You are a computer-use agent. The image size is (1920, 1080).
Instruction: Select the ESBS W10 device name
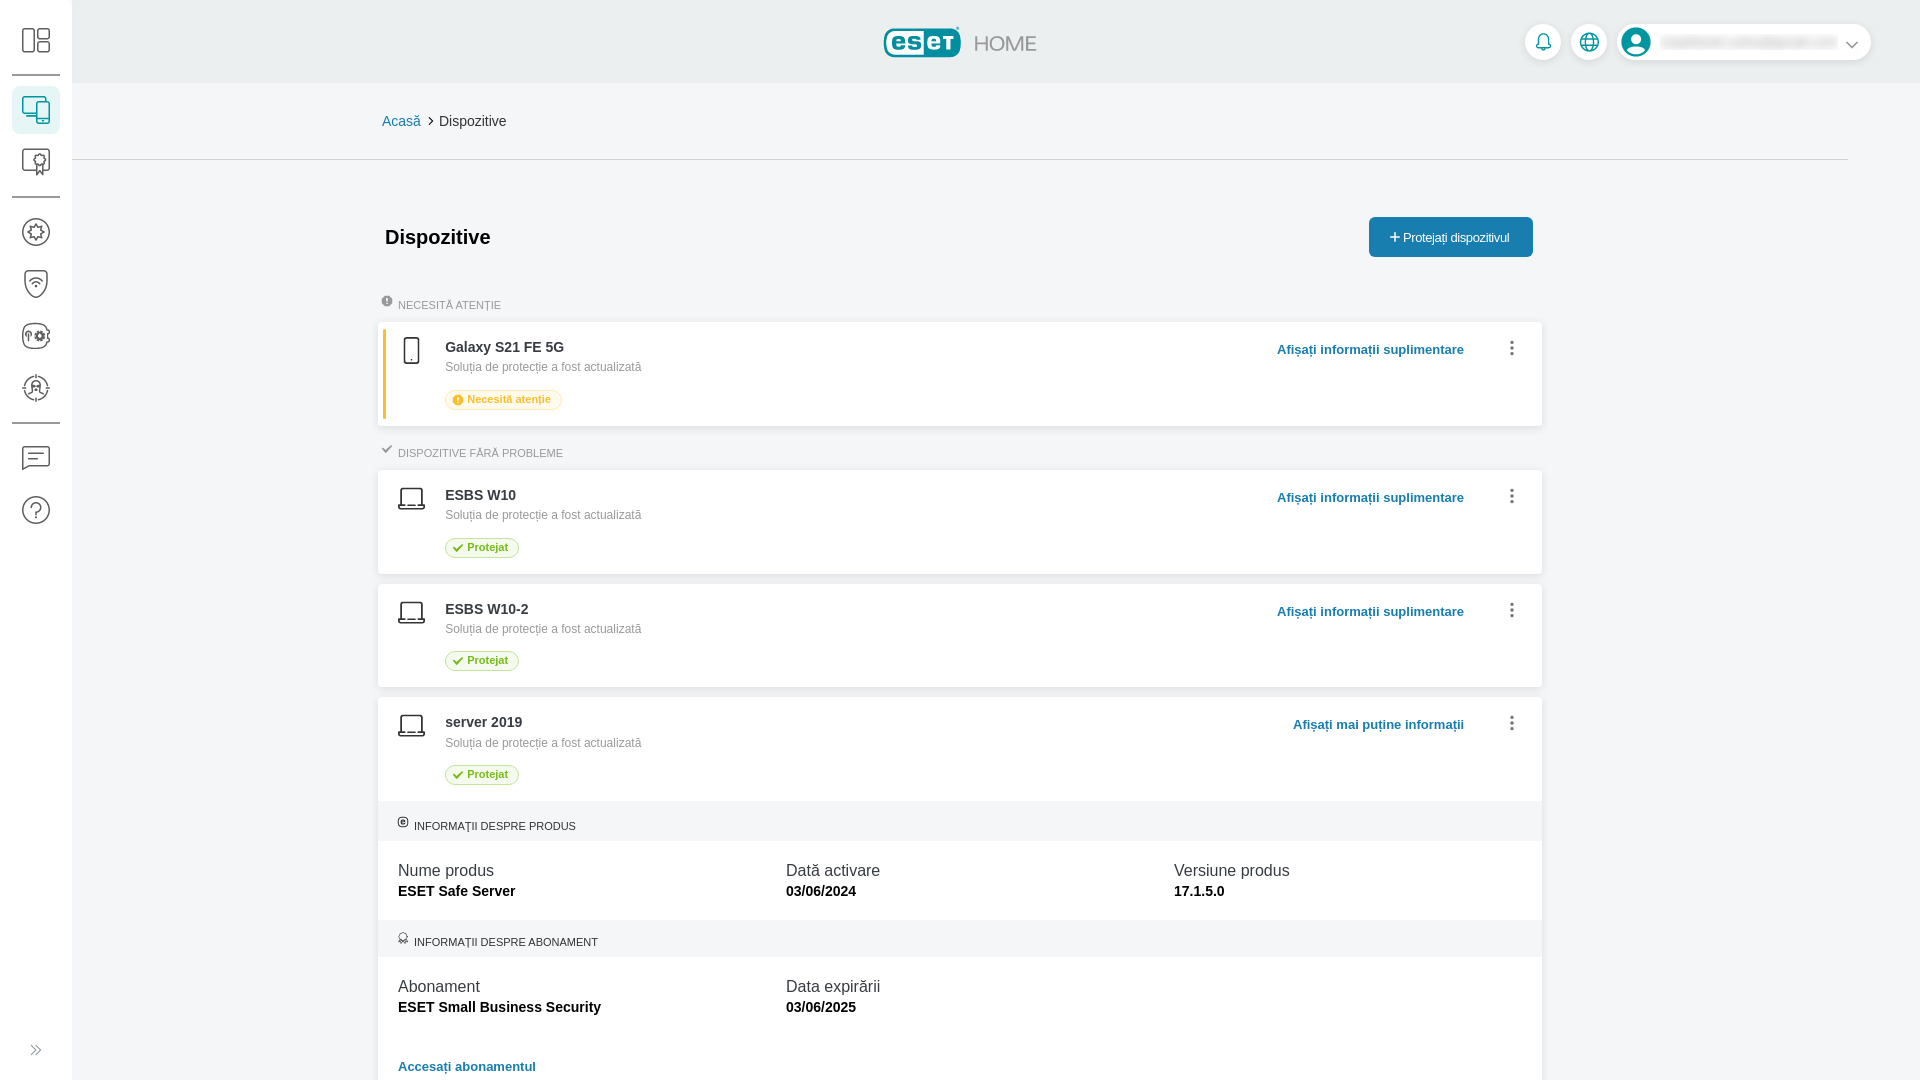pos(480,495)
